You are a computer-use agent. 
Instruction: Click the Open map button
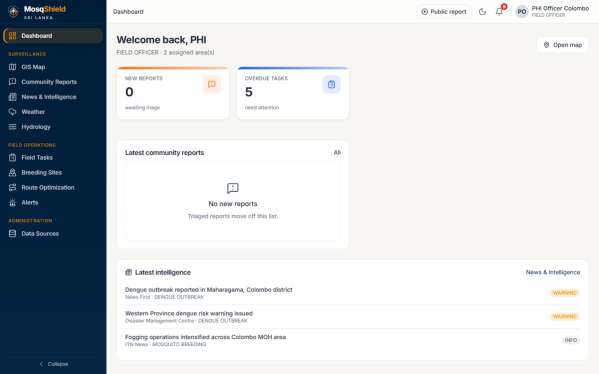[562, 45]
